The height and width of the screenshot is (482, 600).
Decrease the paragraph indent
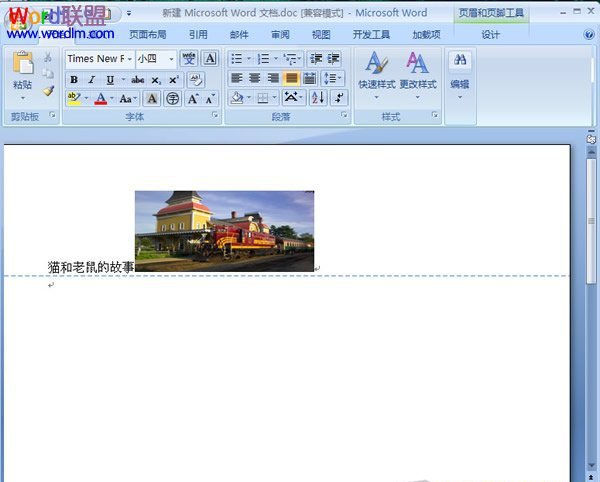(316, 59)
